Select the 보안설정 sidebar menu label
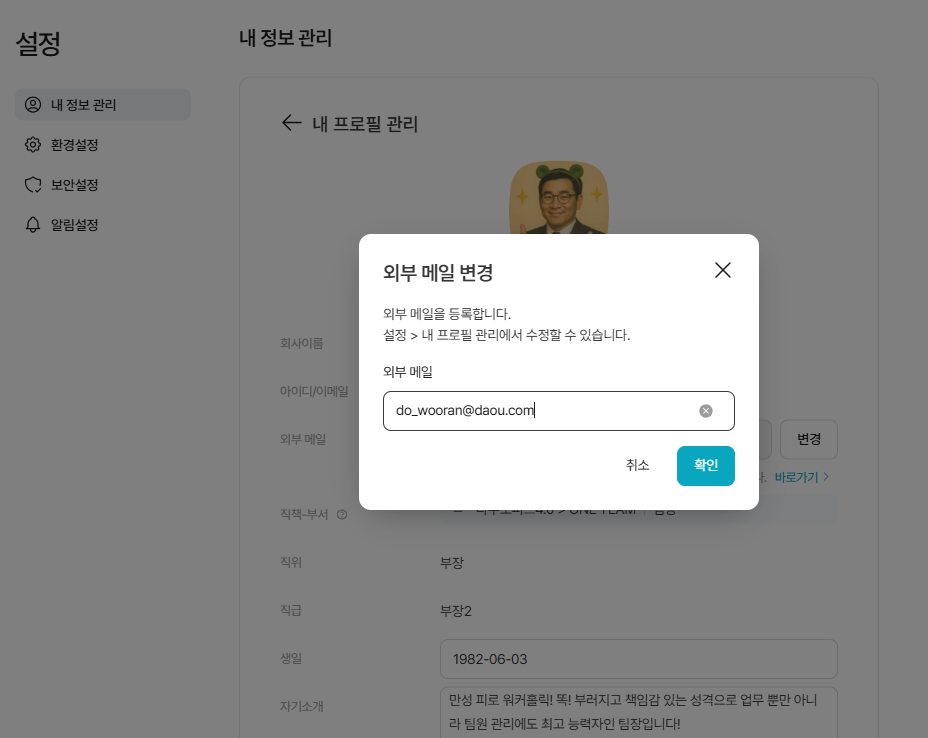 click(75, 185)
